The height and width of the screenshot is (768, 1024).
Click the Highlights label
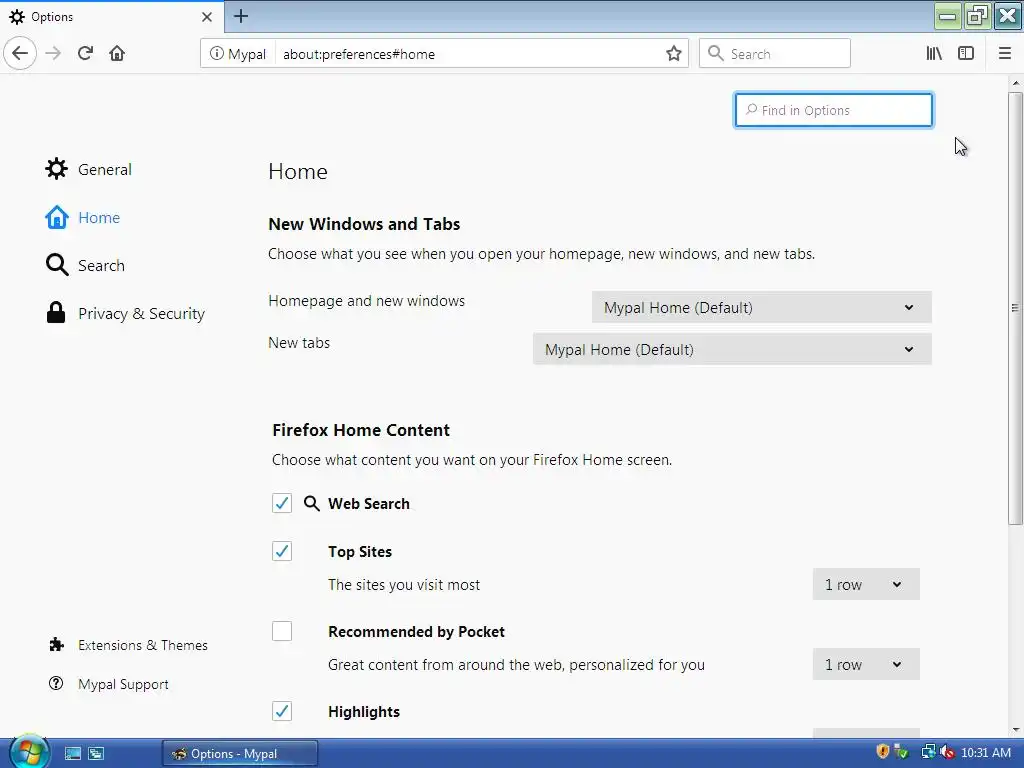(x=364, y=712)
